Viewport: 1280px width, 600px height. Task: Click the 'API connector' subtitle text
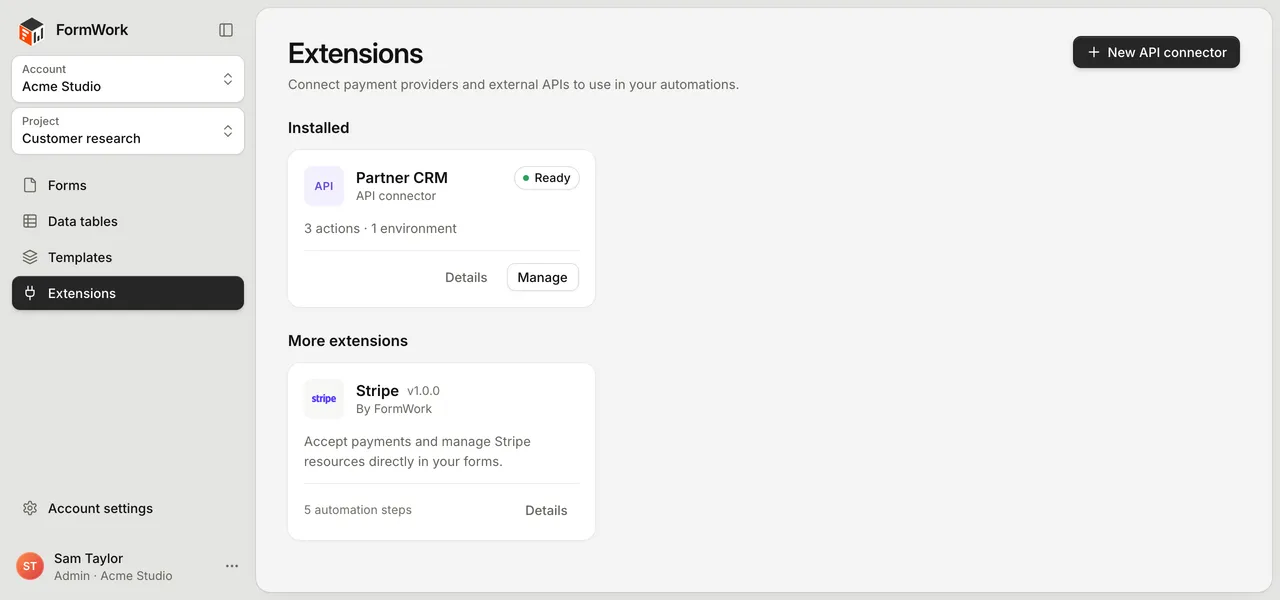coord(396,196)
